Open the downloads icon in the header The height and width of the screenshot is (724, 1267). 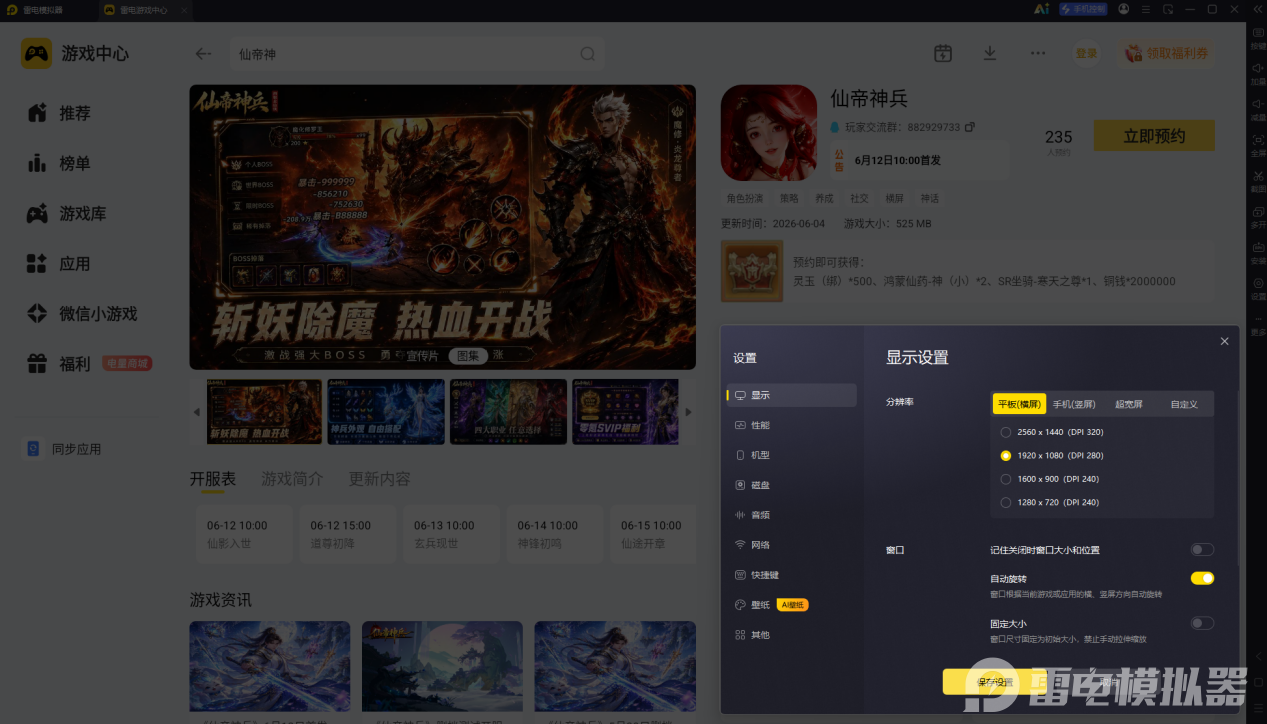990,53
